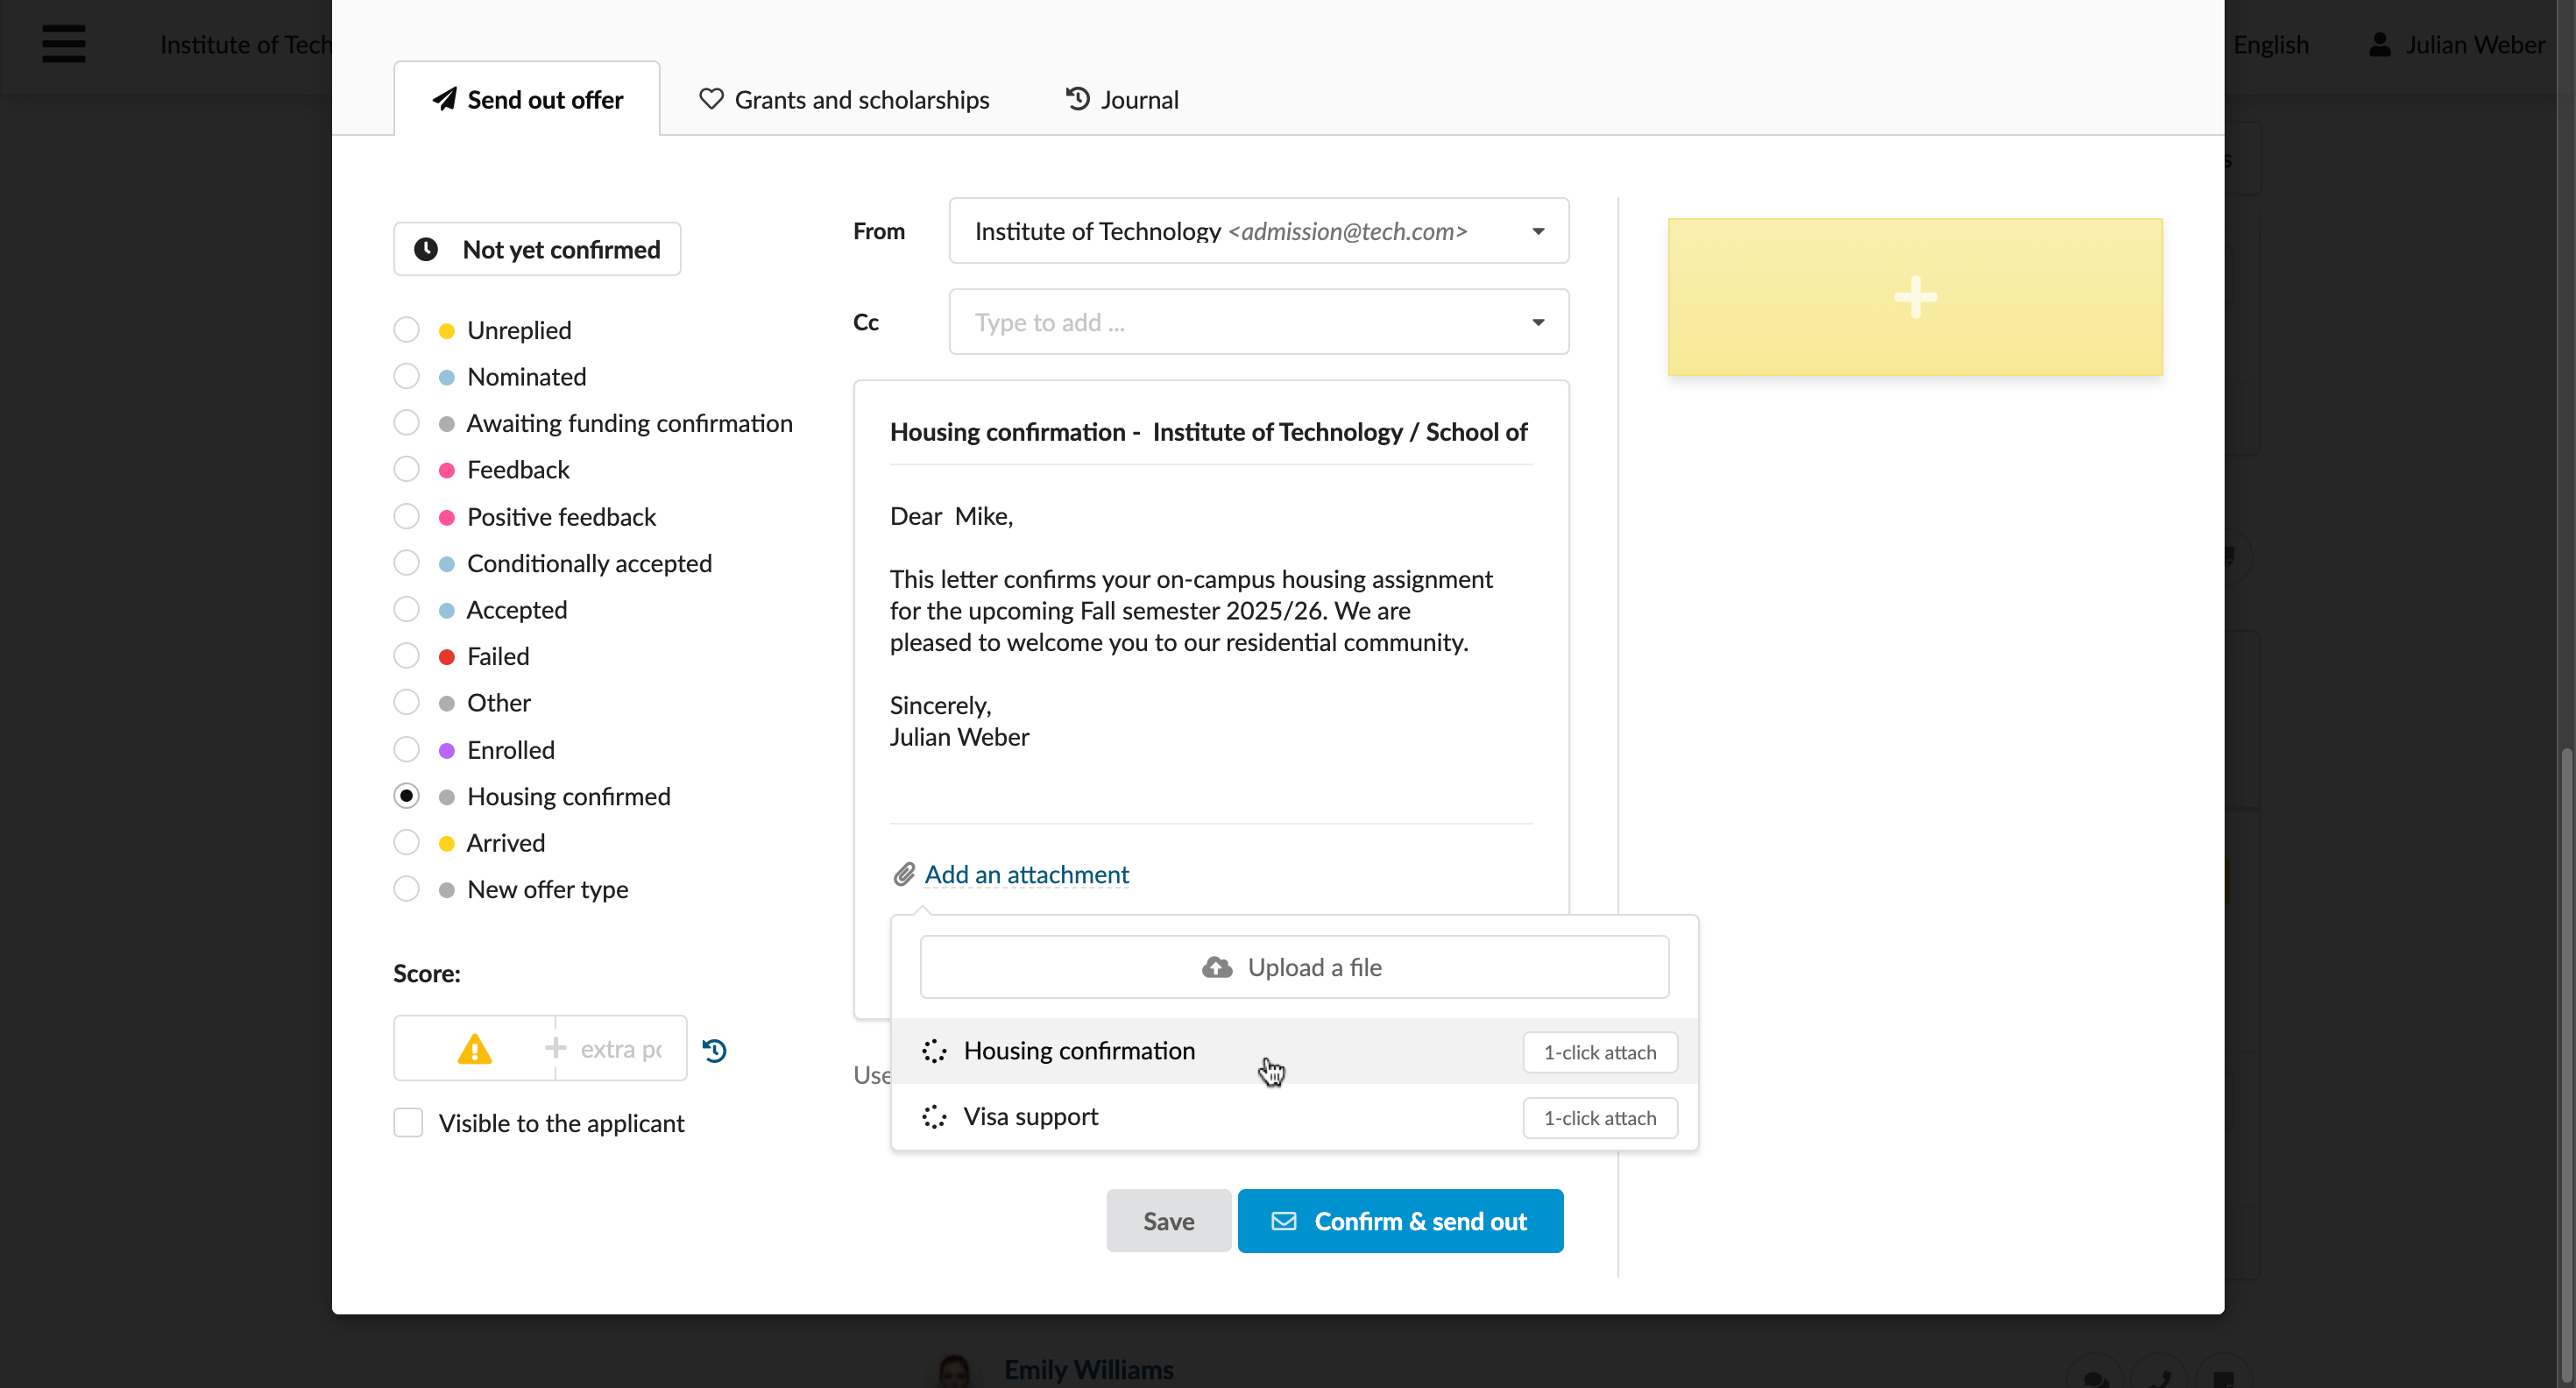2576x1388 pixels.
Task: Click the plus icon on yellow note
Action: [1915, 297]
